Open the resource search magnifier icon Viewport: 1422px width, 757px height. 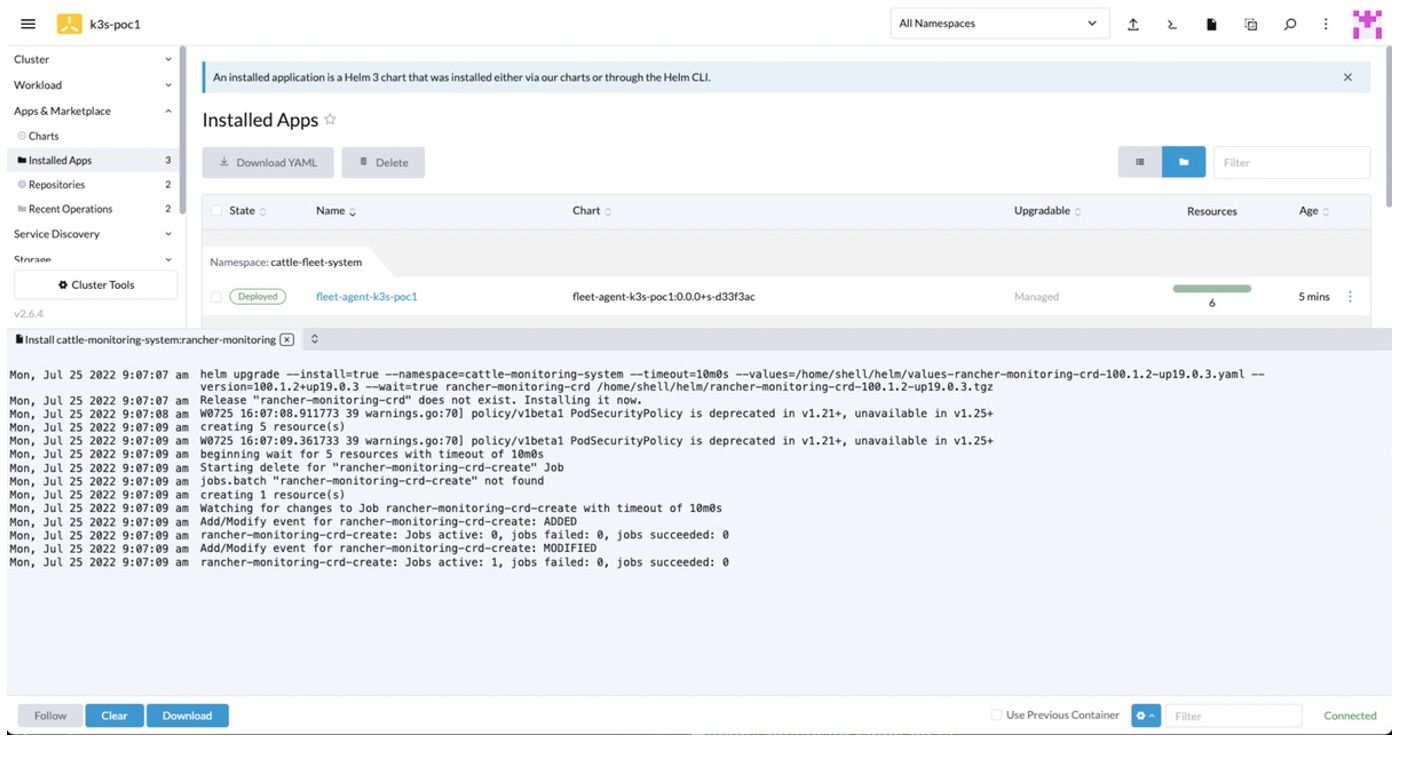tap(1290, 24)
